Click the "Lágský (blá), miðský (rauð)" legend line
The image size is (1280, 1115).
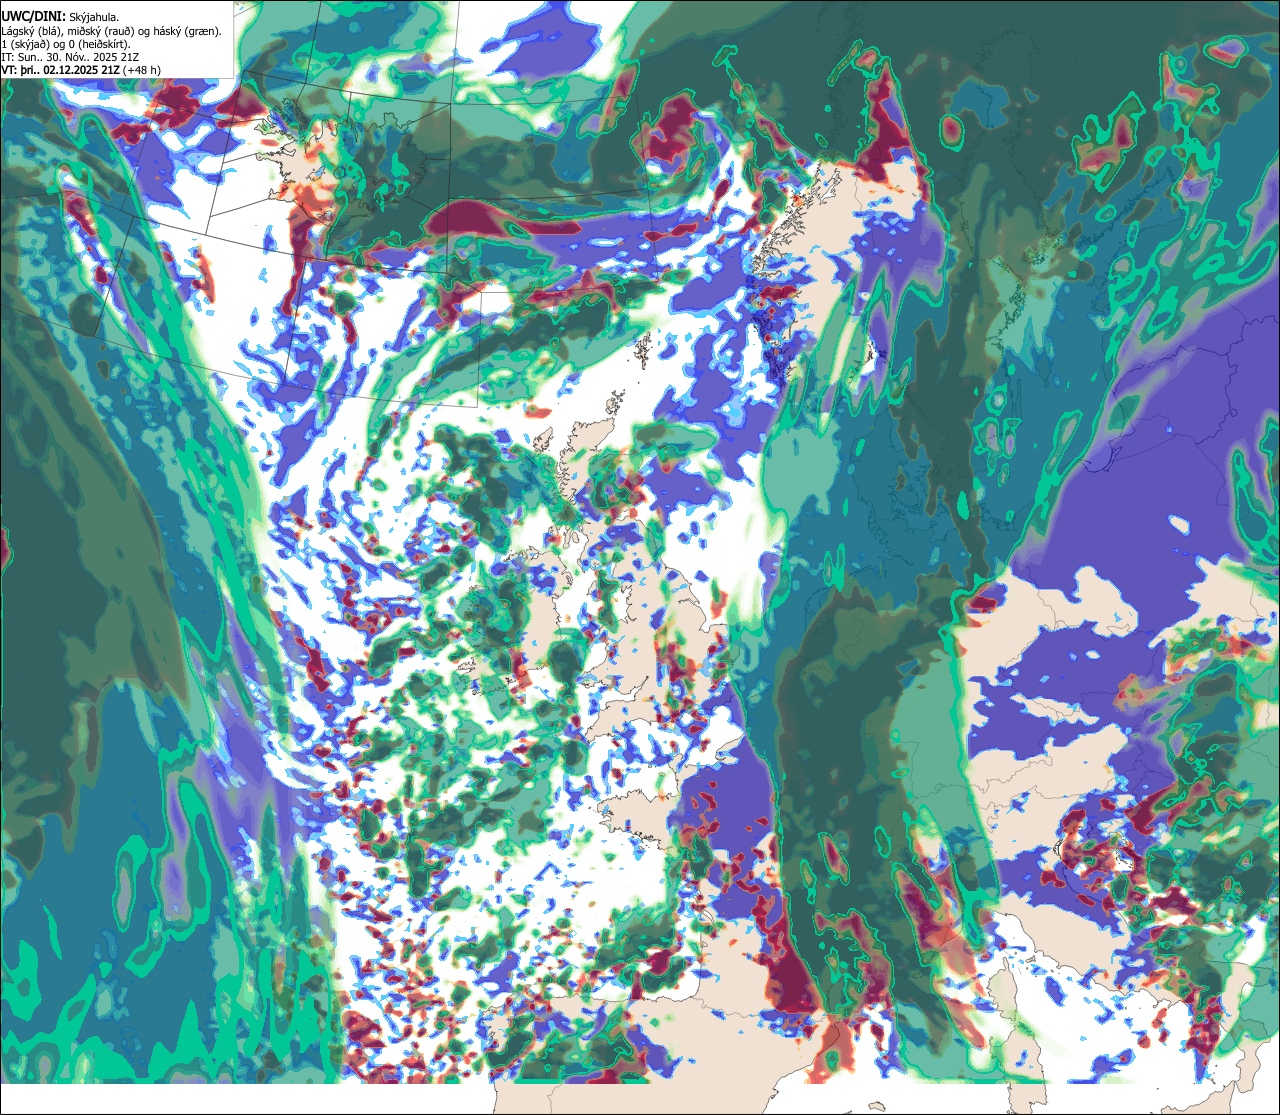tap(112, 30)
